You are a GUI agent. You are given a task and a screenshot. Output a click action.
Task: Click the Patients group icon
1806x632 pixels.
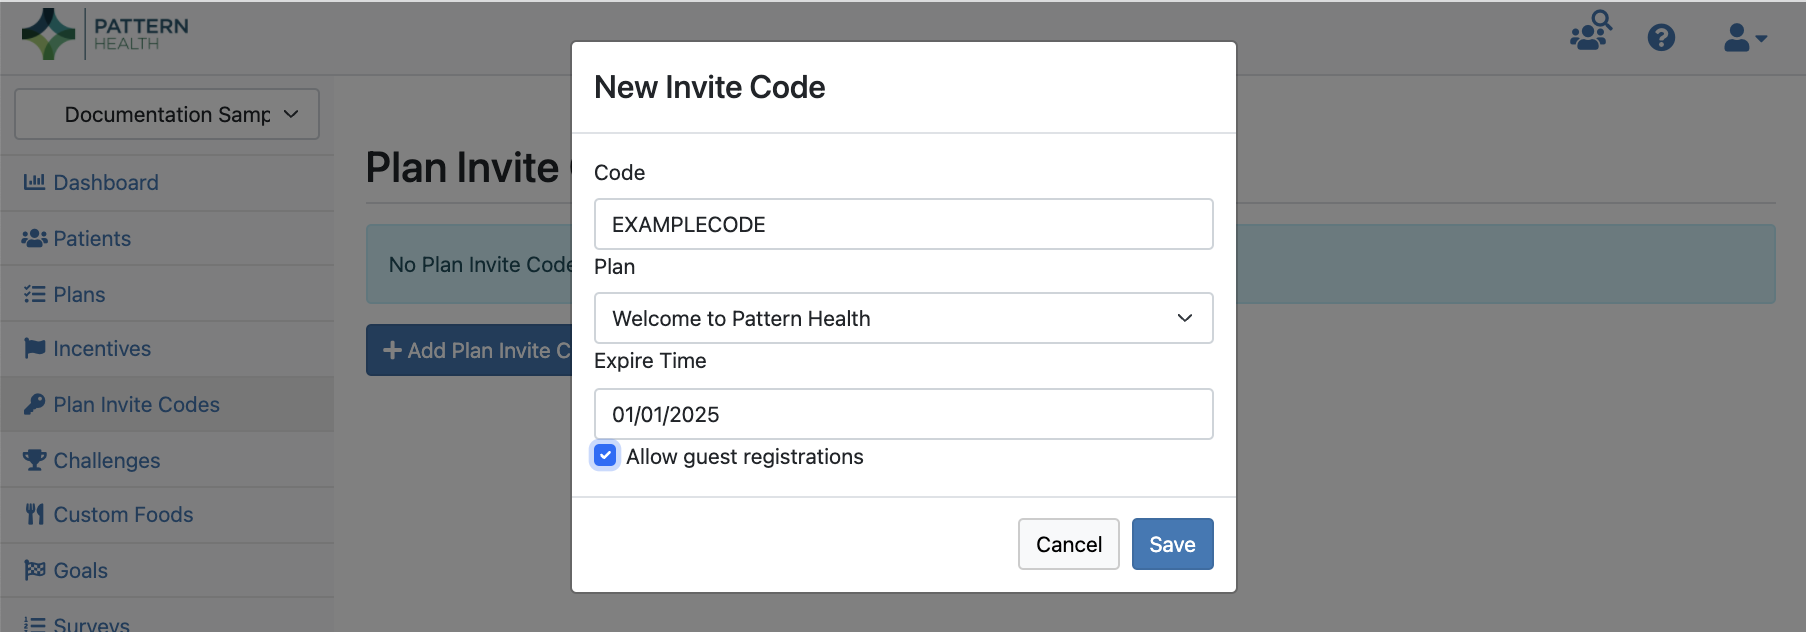[x=34, y=238]
